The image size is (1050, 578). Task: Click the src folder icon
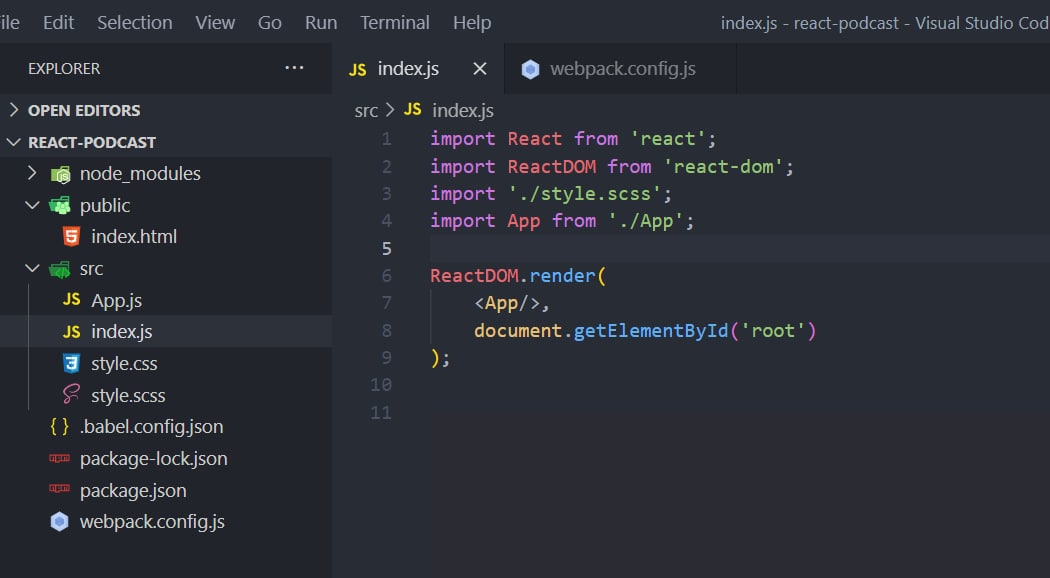click(60, 269)
